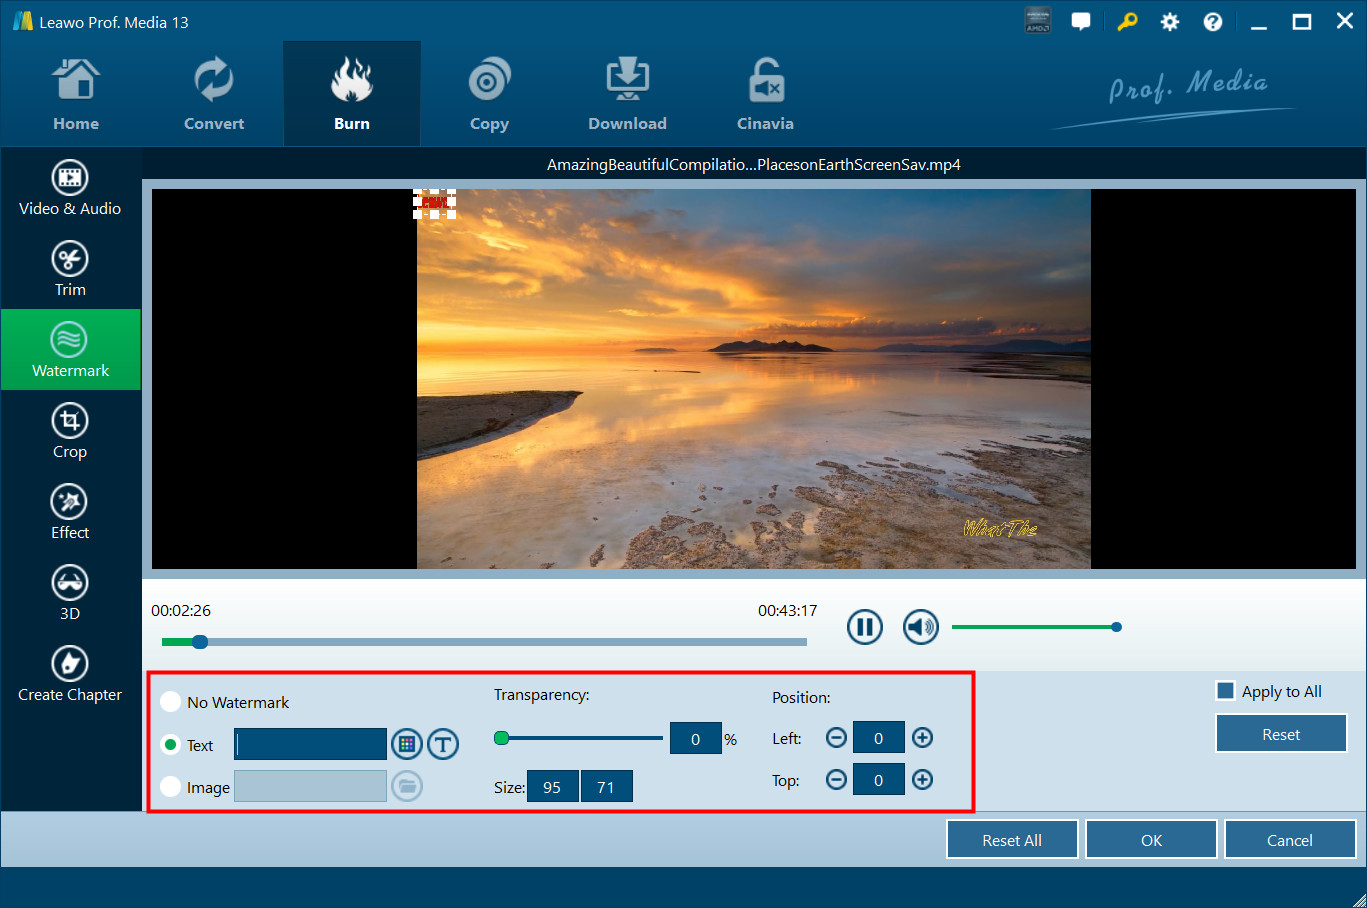This screenshot has height=908, width=1367.
Task: Open Create Chapter panel
Action: point(70,674)
